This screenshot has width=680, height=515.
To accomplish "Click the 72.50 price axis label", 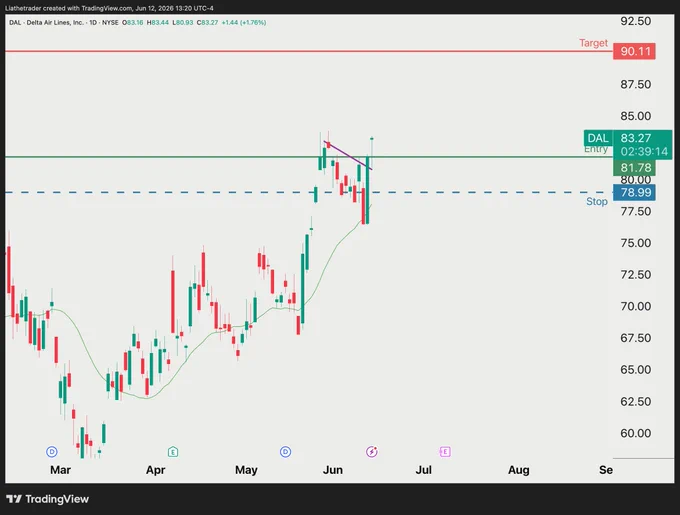I will click(635, 274).
